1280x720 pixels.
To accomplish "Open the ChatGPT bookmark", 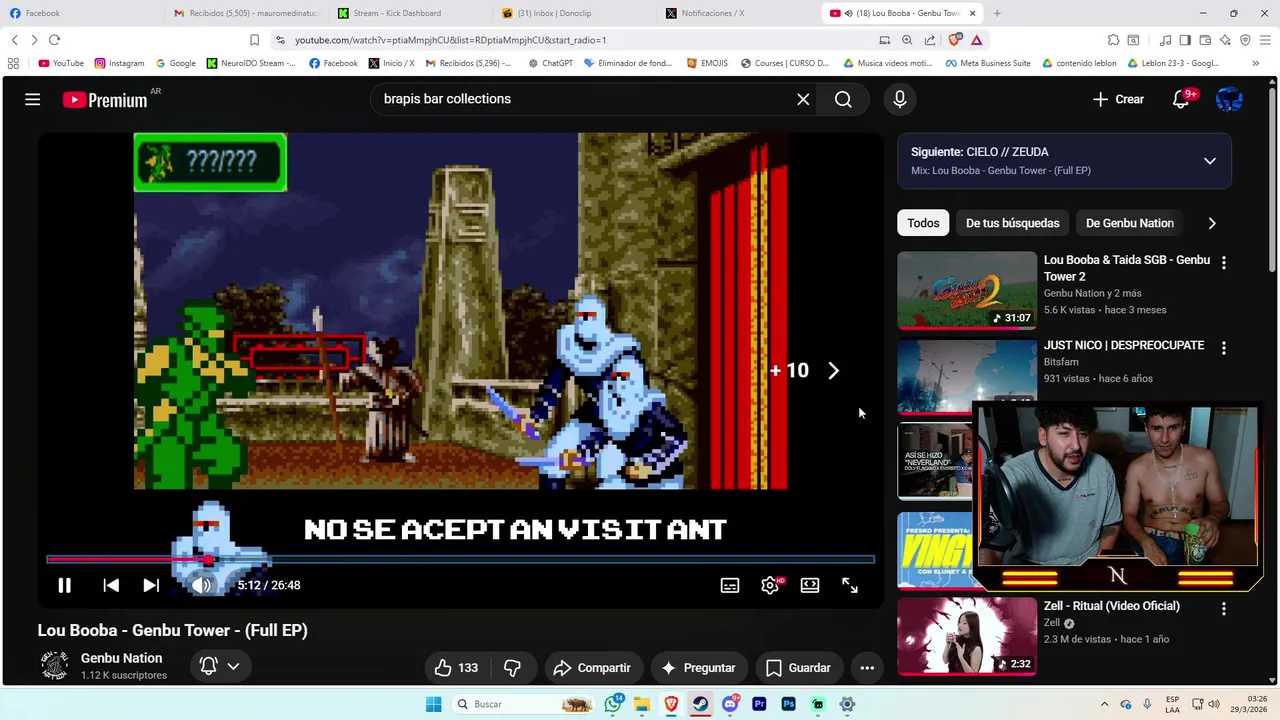I will pyautogui.click(x=549, y=63).
